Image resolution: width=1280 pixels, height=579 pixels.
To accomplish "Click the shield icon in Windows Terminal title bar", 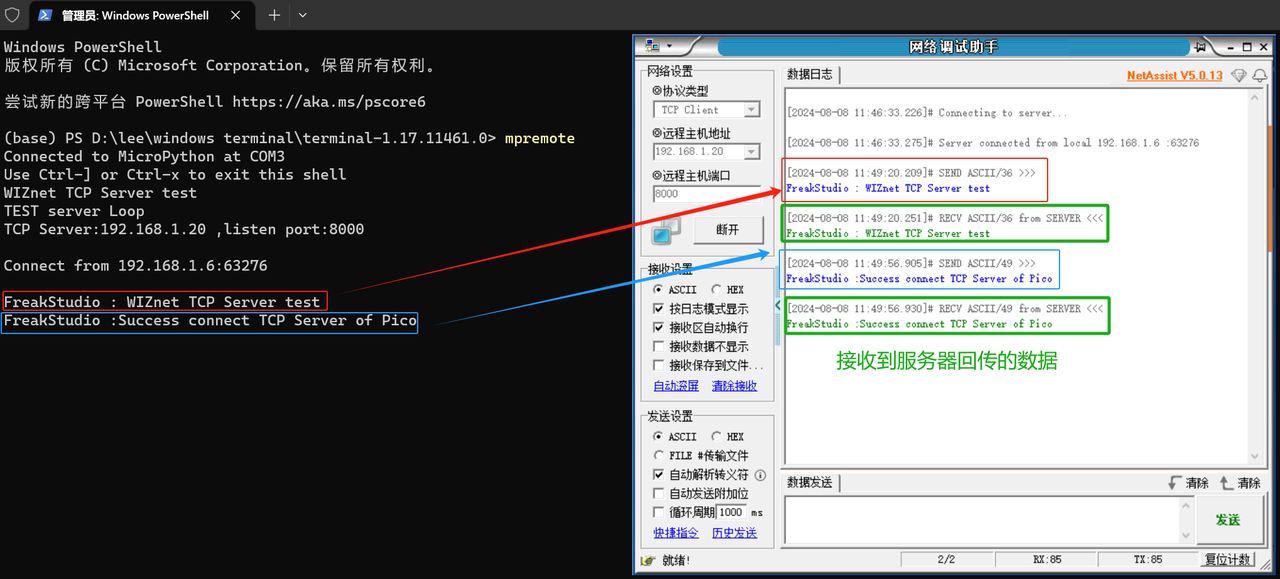I will [x=13, y=15].
